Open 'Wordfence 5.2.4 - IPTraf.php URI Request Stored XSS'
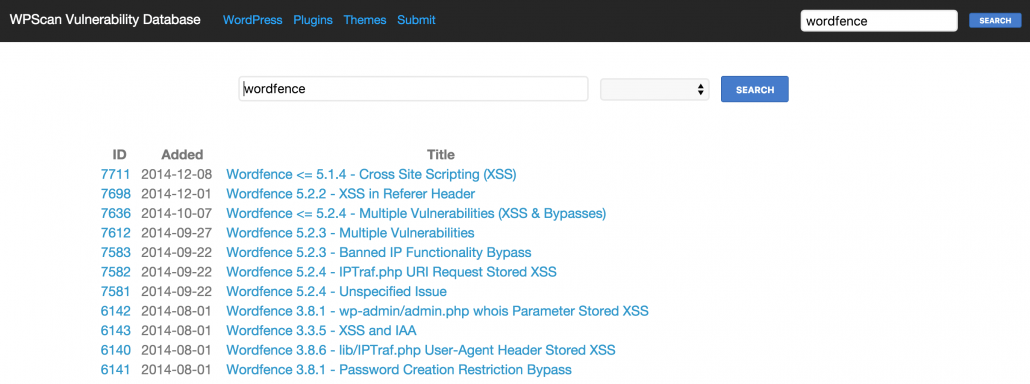This screenshot has width=1030, height=384. click(x=392, y=272)
